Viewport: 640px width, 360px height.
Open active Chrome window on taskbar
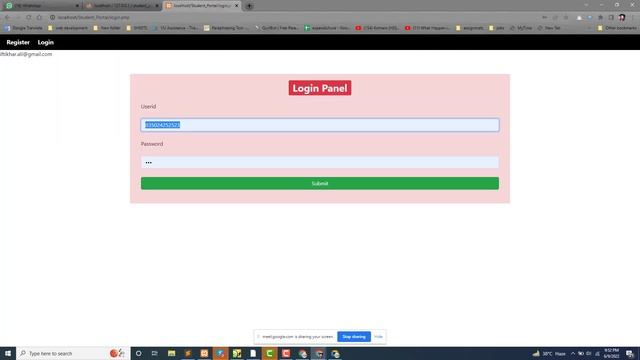(x=319, y=353)
